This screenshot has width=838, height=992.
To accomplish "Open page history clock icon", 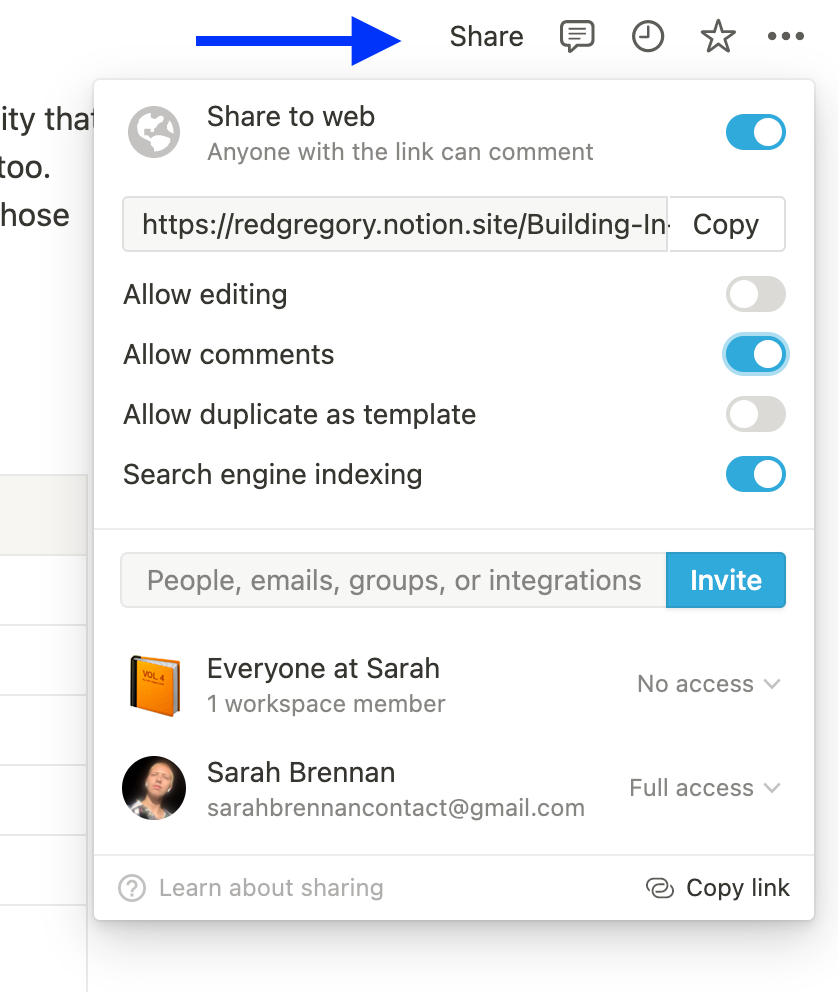I will coord(648,36).
